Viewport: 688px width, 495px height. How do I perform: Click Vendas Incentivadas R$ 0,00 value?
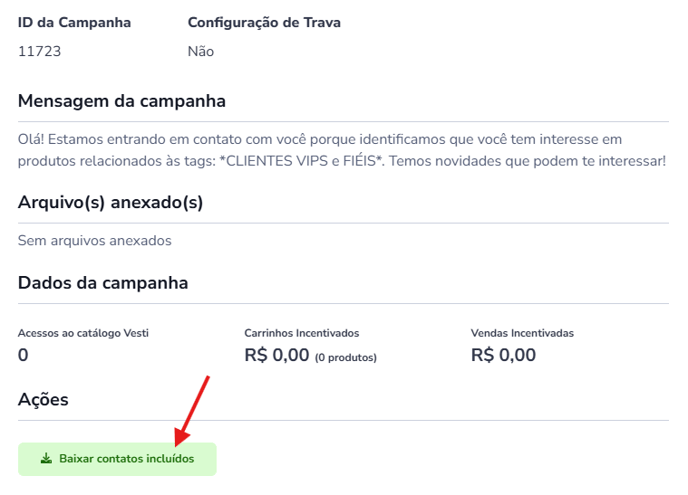(503, 355)
